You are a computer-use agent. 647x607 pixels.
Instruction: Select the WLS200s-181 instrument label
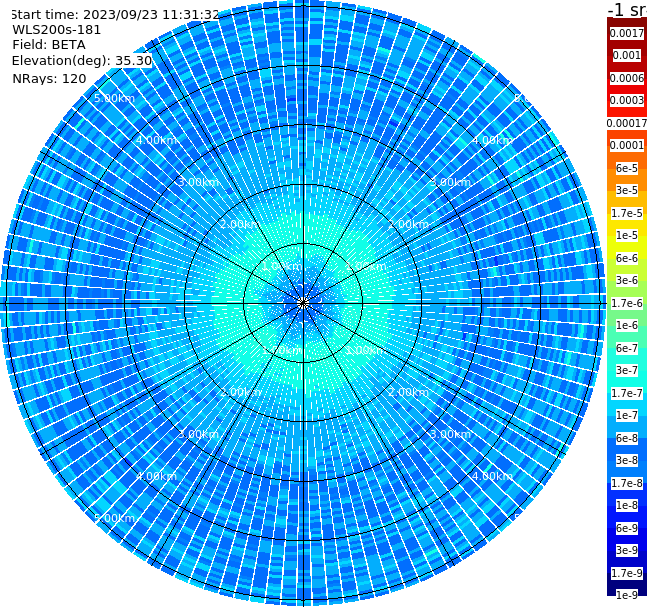pyautogui.click(x=57, y=30)
